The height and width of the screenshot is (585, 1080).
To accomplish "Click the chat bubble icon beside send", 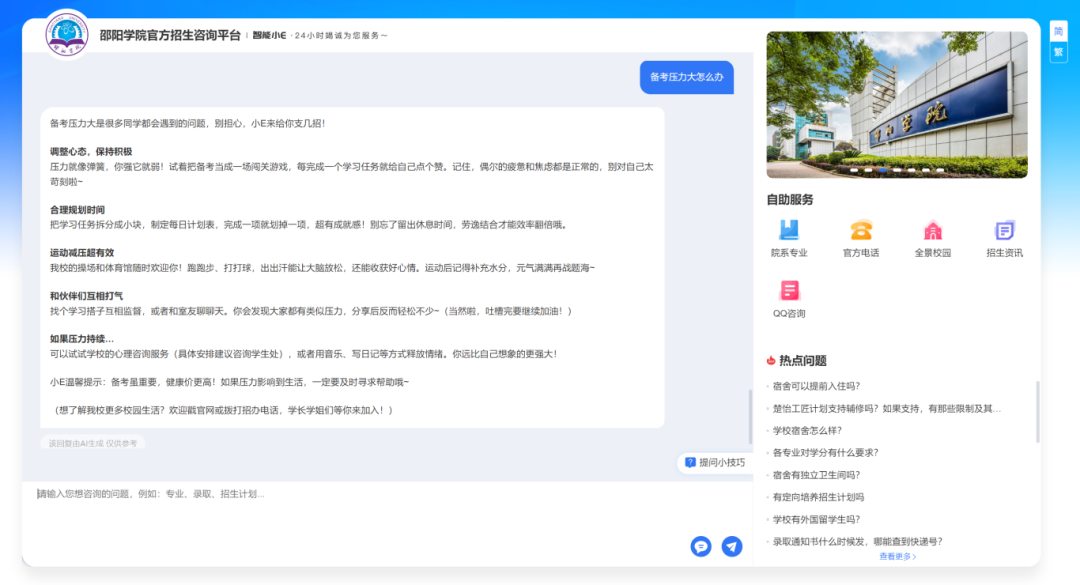I will pyautogui.click(x=701, y=546).
